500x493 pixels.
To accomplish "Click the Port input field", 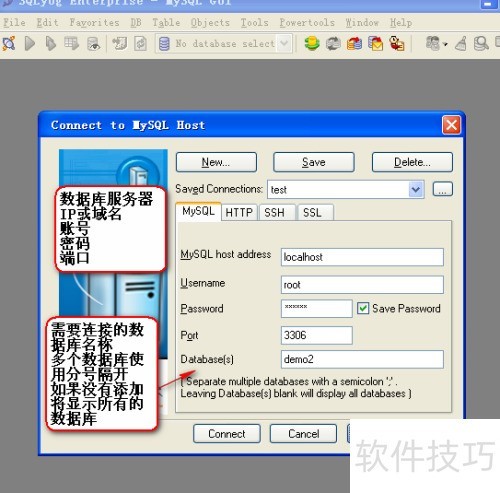I will point(317,335).
